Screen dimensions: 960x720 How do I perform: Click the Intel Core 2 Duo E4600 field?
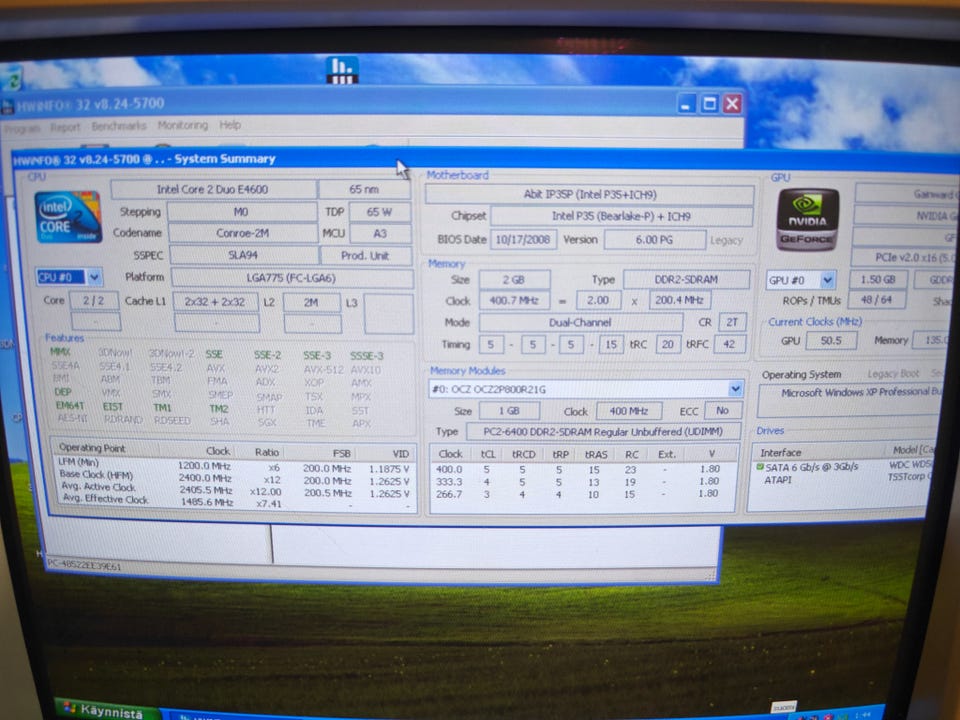[x=212, y=189]
